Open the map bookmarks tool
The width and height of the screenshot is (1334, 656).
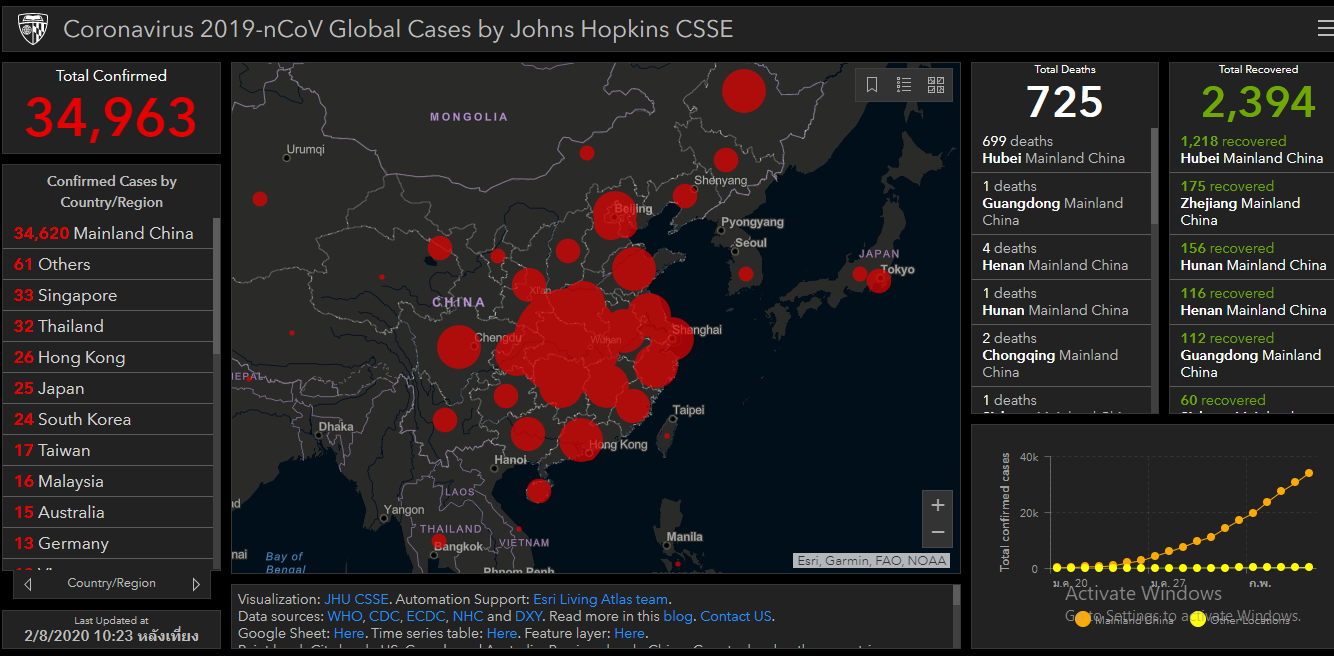point(872,85)
